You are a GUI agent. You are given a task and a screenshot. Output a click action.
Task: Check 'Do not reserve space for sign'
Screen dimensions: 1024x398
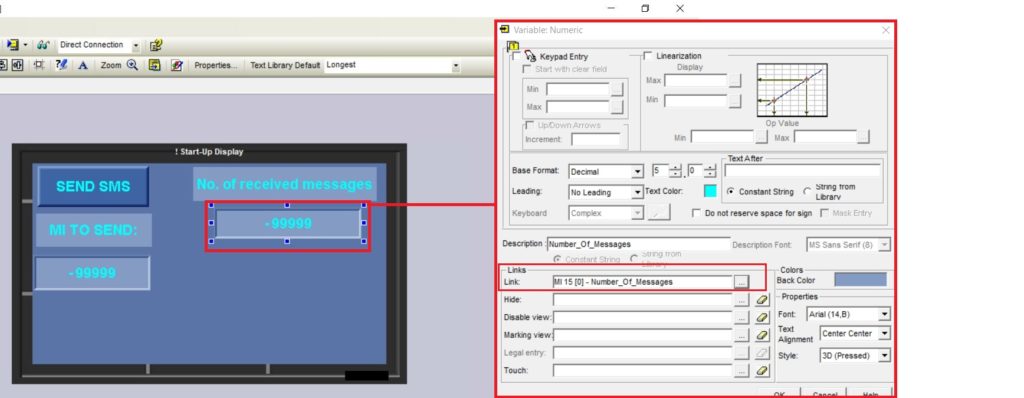click(x=696, y=213)
